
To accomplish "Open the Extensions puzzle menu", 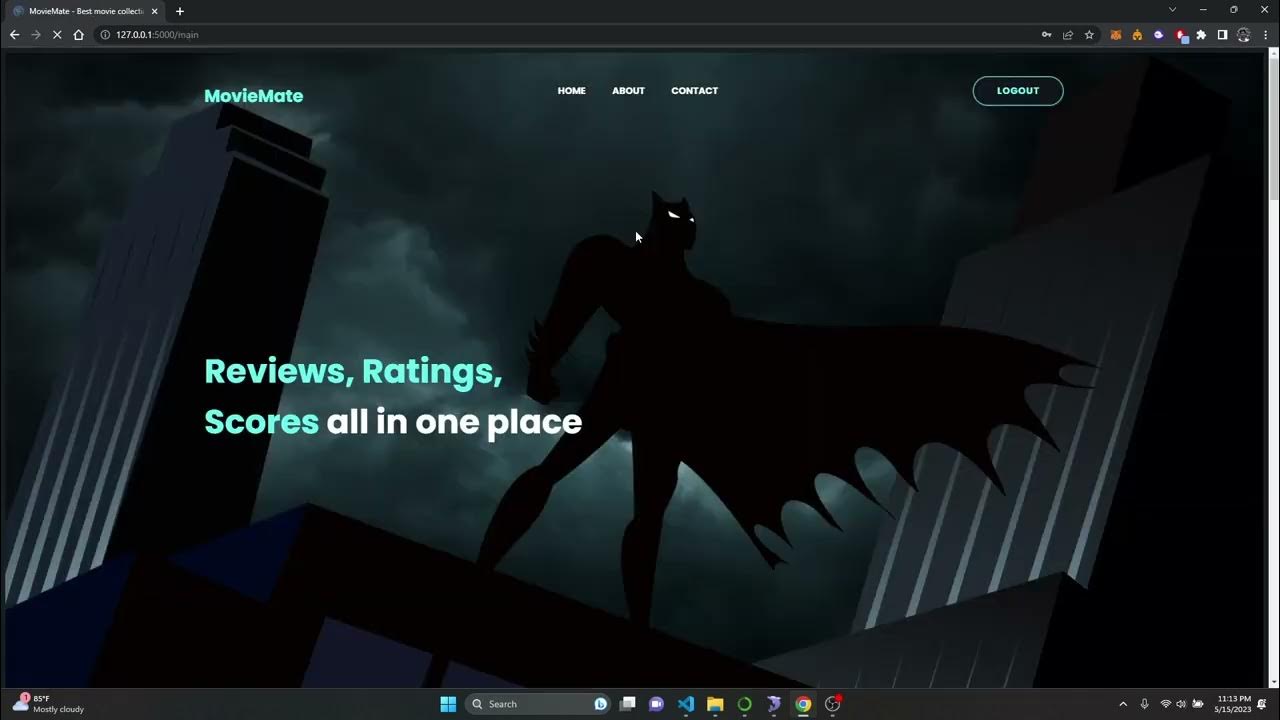I will pos(1201,34).
